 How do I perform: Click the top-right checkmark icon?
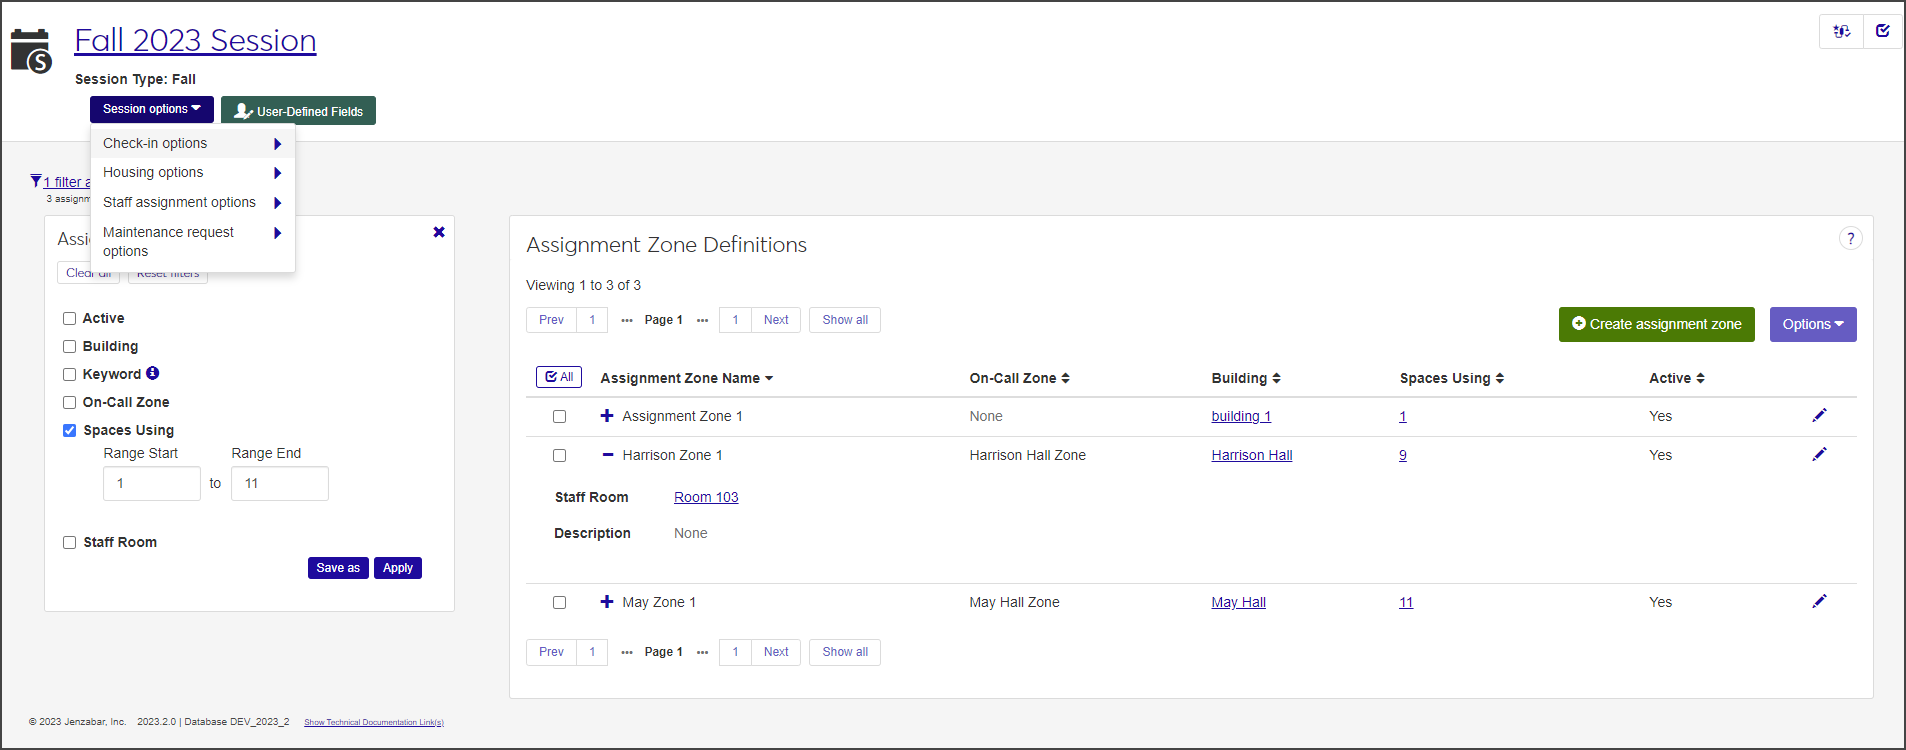[1882, 31]
